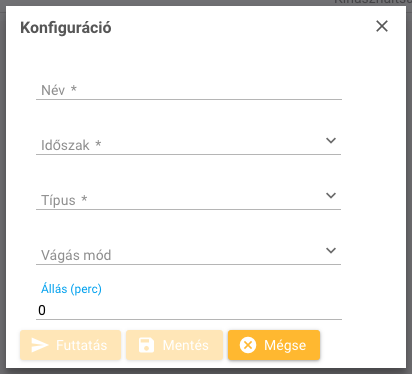Click the floppy disk icon on Mentés
The image size is (412, 374).
click(x=146, y=345)
